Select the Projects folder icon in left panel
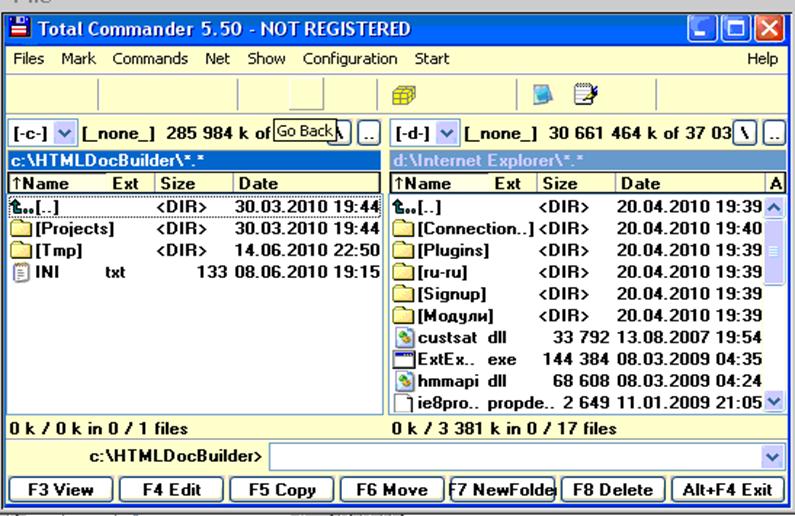This screenshot has height=516, width=795. (x=21, y=229)
